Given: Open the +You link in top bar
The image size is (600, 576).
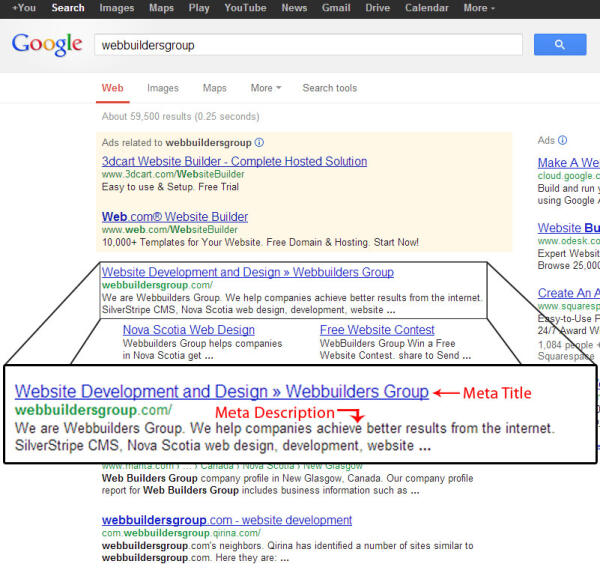Looking at the screenshot, I should pos(24,8).
